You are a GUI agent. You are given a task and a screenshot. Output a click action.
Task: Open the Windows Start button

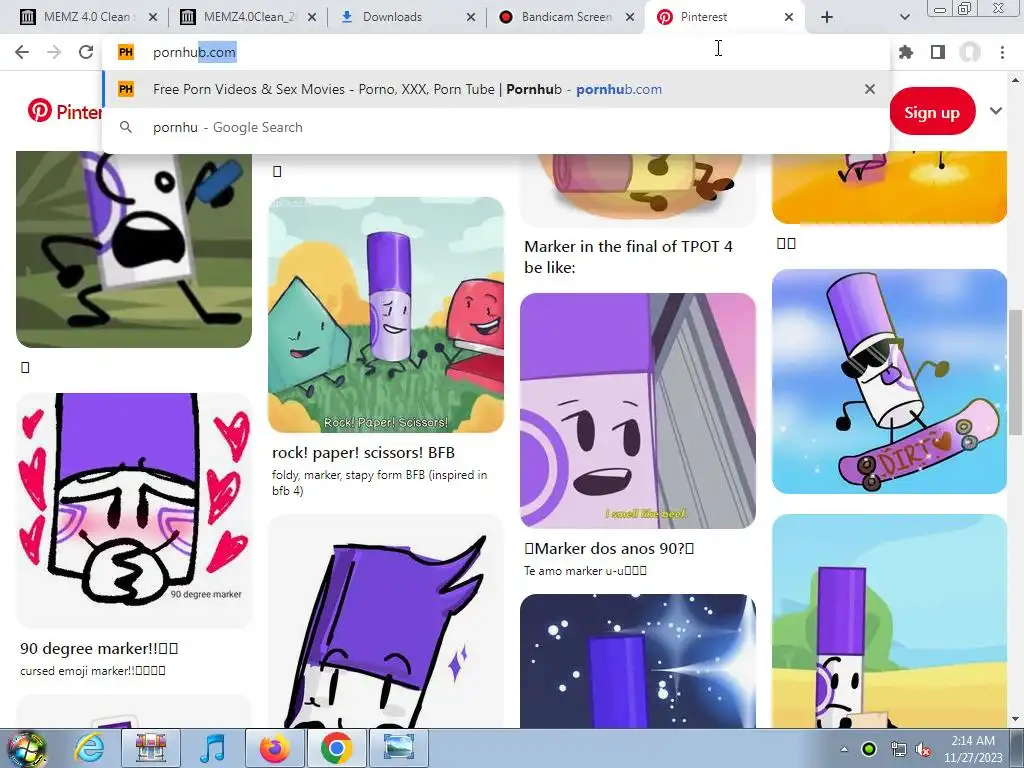tap(26, 748)
